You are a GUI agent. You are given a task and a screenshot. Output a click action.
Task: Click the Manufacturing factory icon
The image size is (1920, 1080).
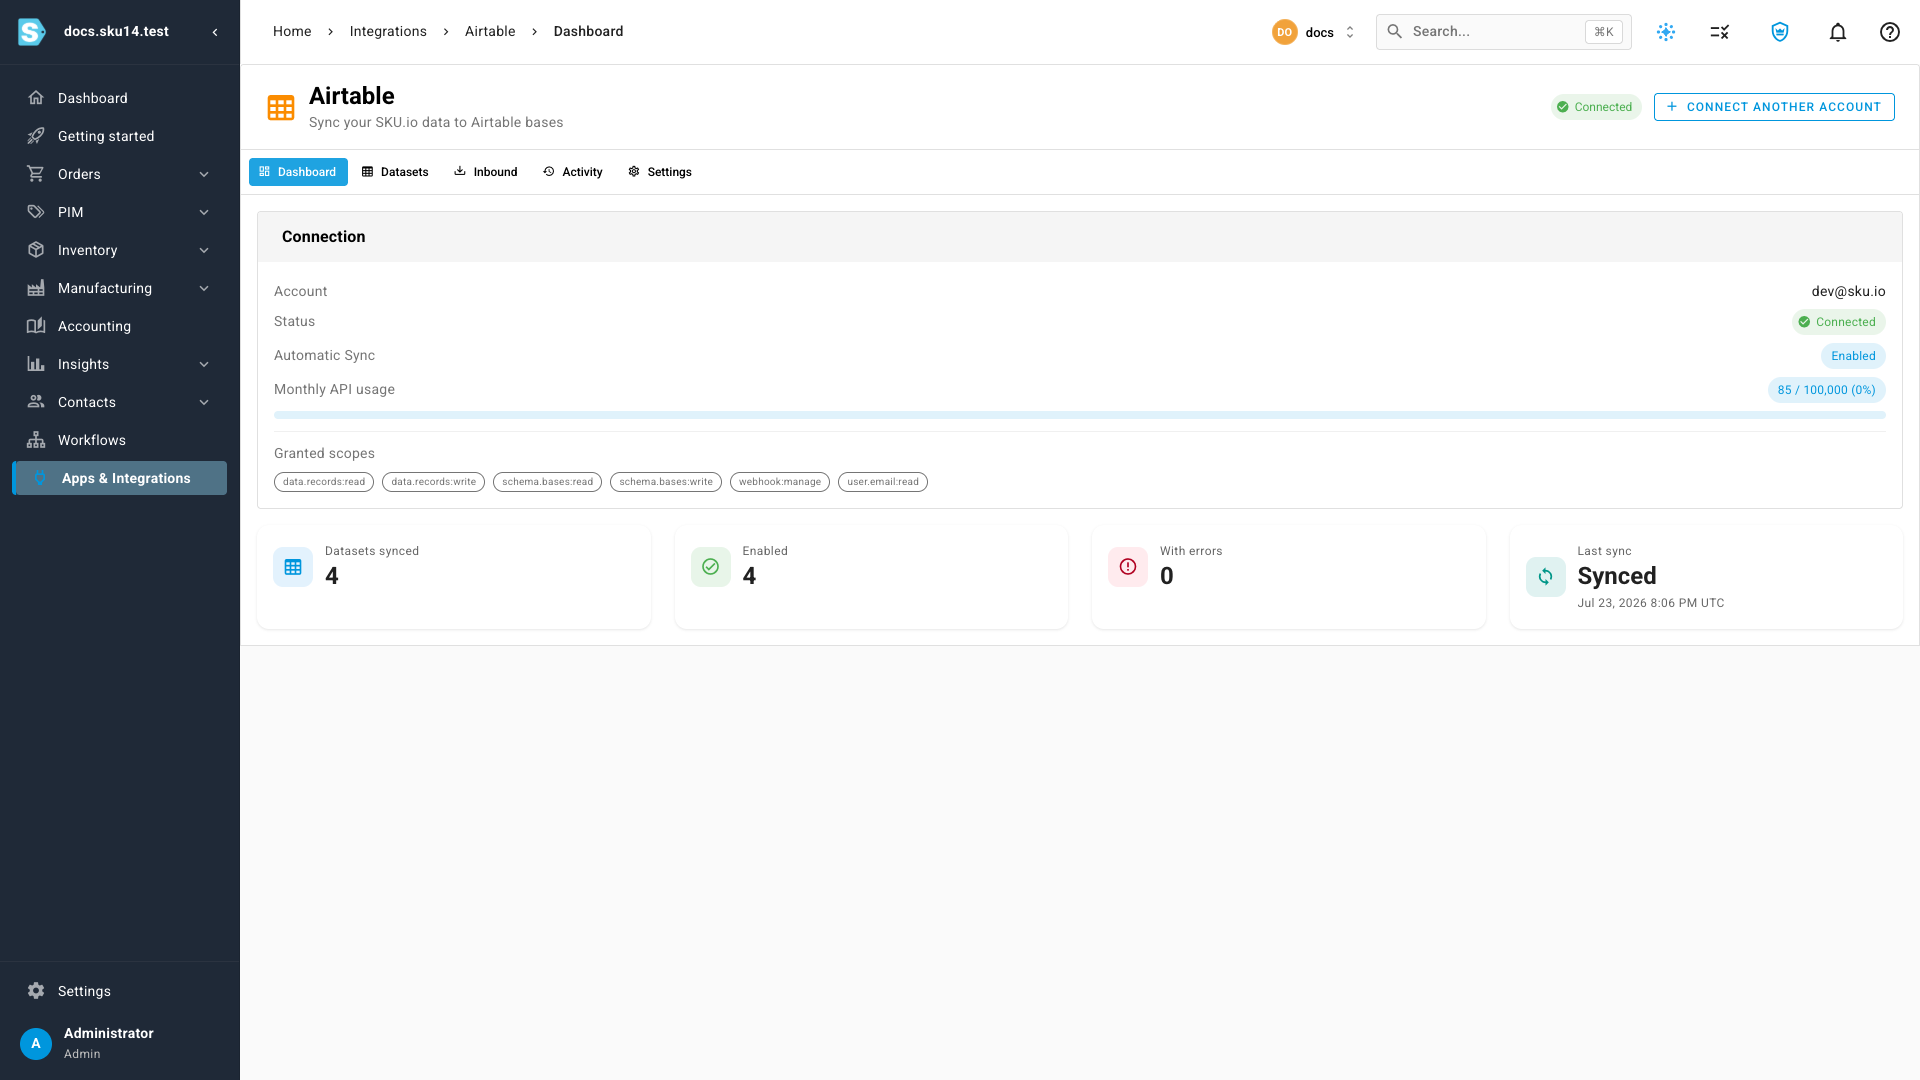point(36,288)
